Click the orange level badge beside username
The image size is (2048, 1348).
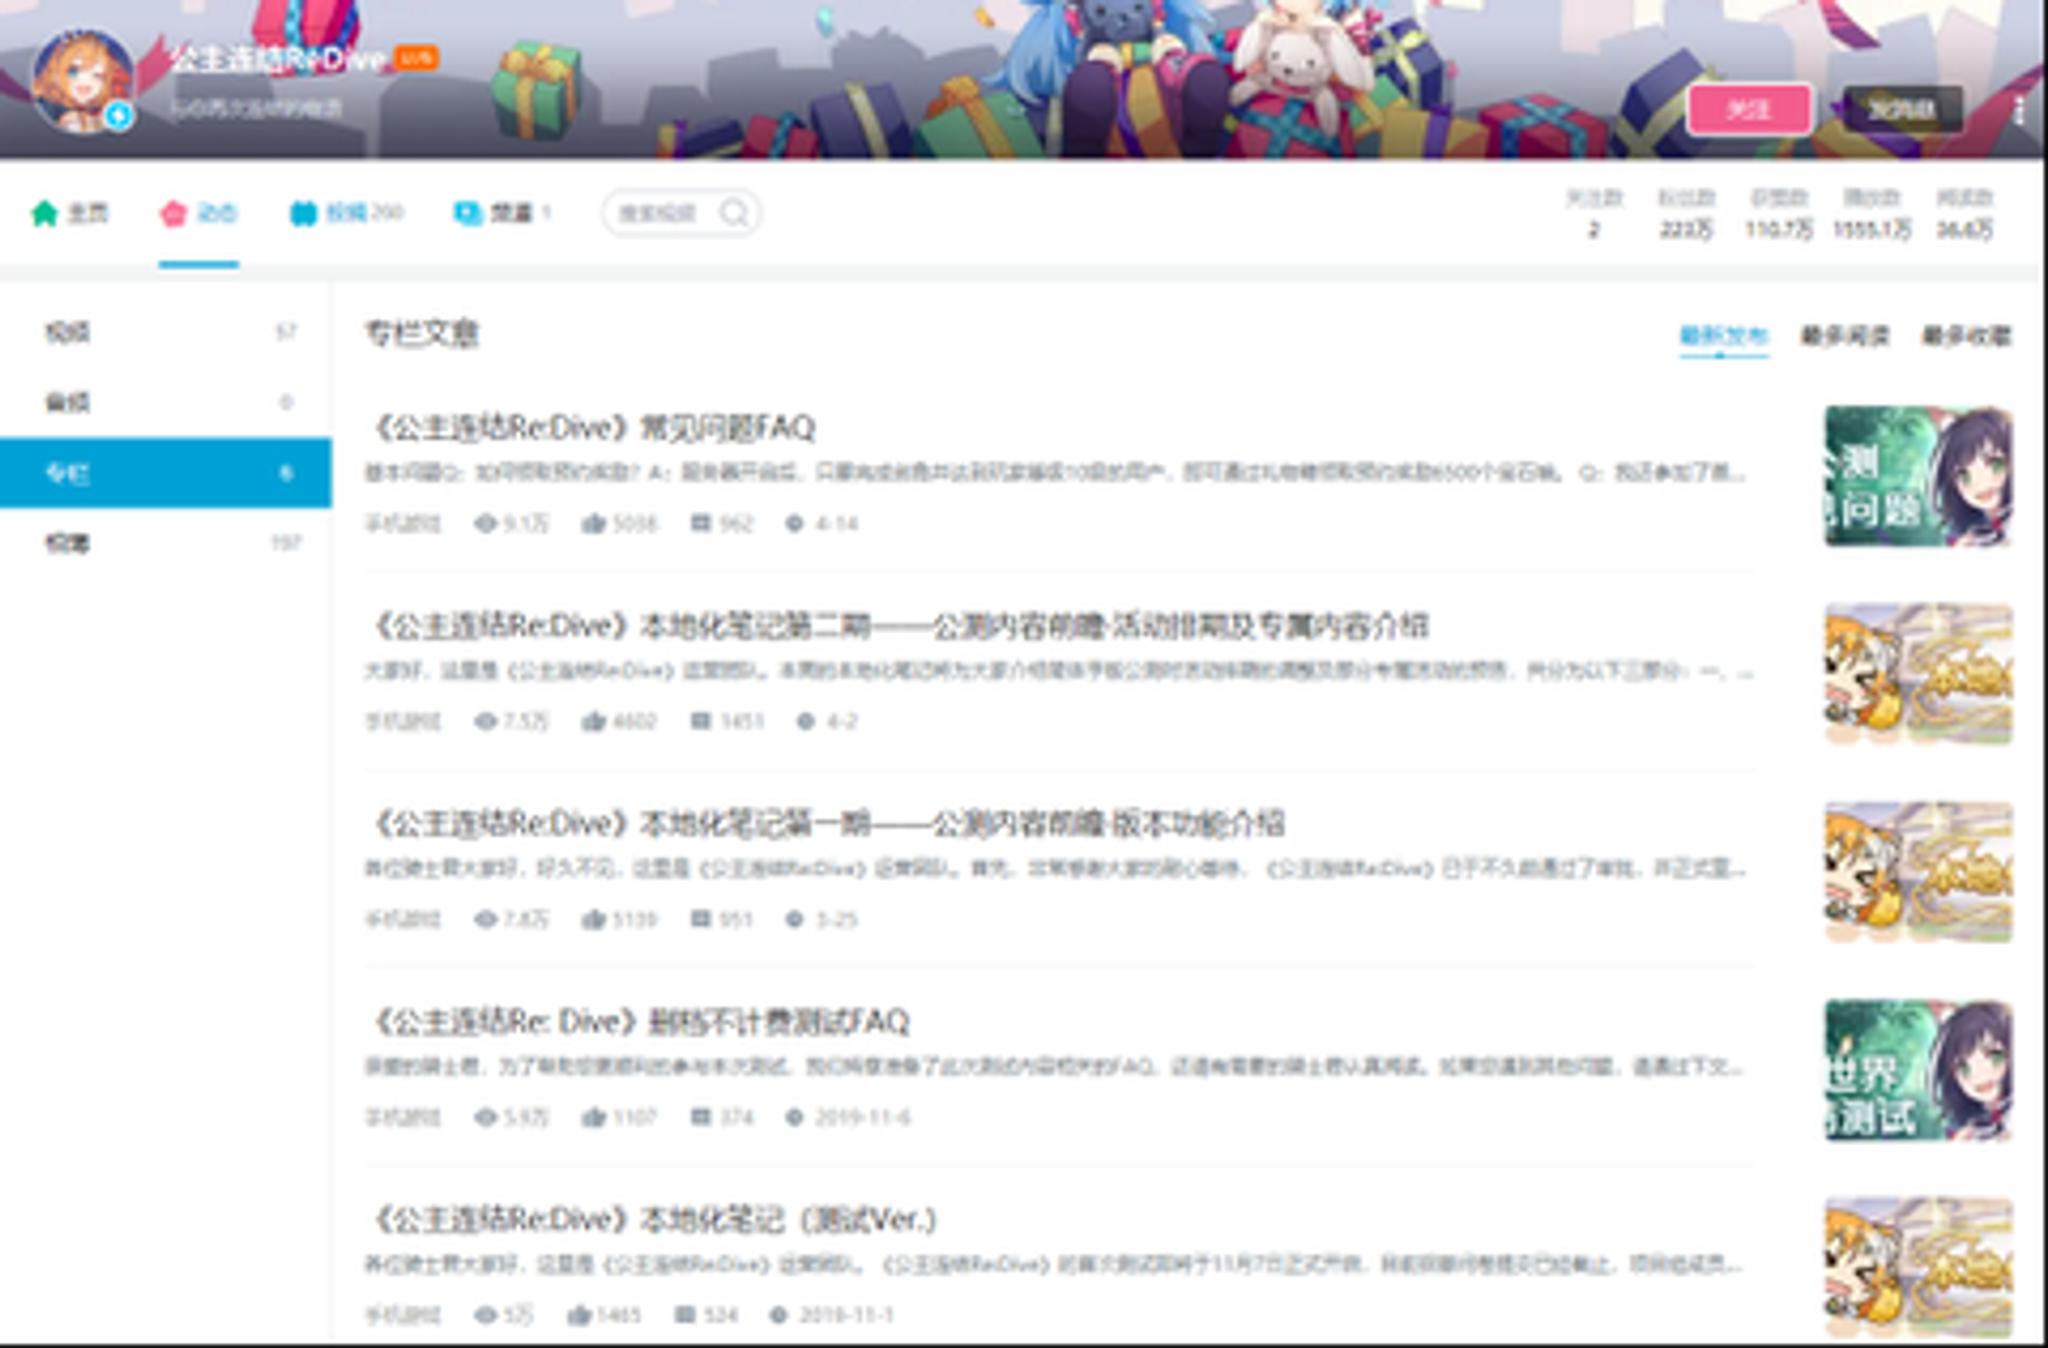416,58
